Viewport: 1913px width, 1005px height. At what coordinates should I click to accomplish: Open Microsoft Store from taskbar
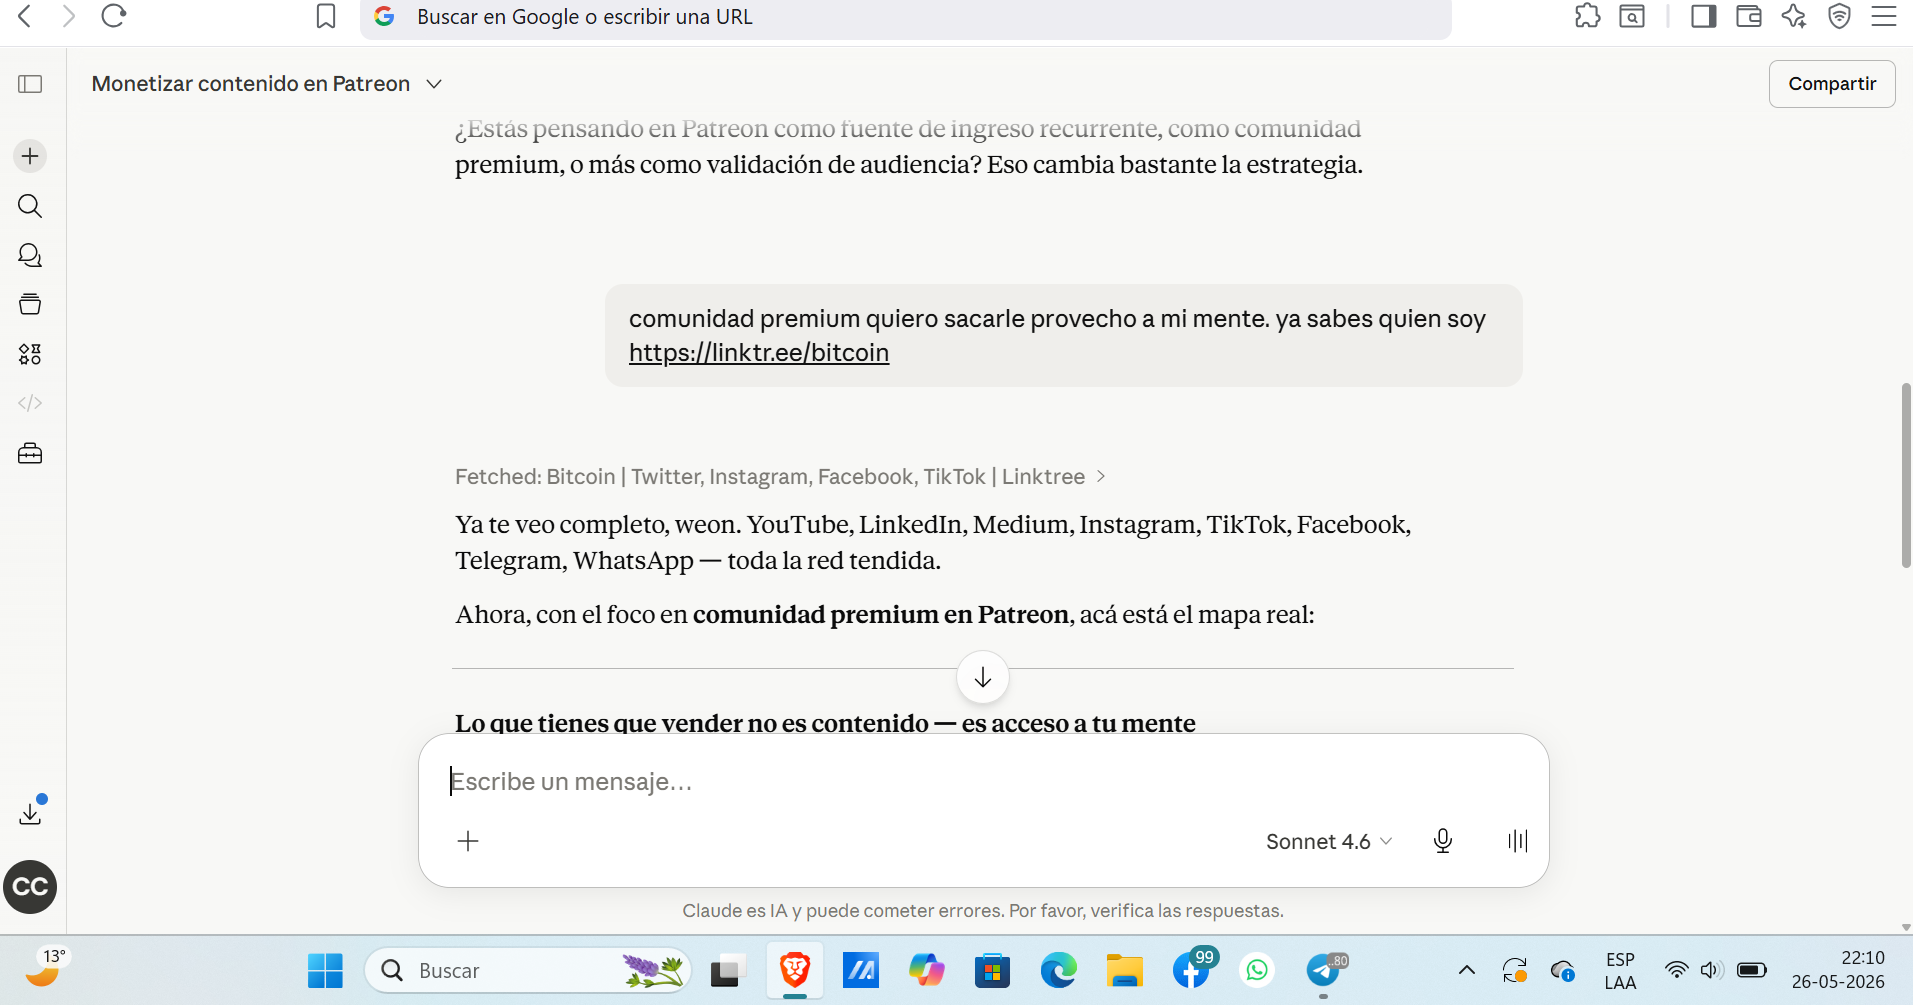coord(993,971)
